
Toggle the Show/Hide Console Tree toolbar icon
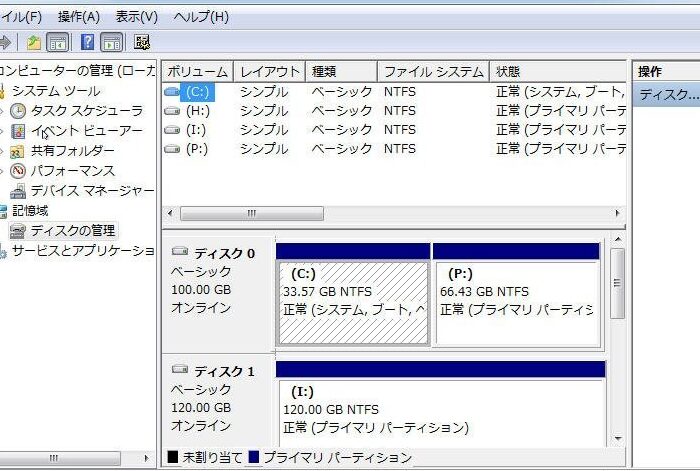[58, 42]
